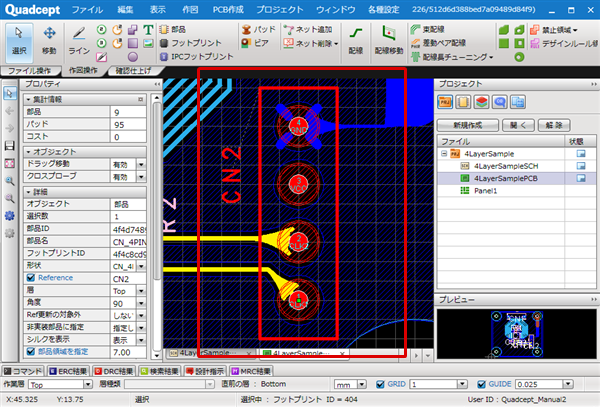Choose the ライン line drawing tool
This screenshot has width=600, height=407.
coord(79,41)
